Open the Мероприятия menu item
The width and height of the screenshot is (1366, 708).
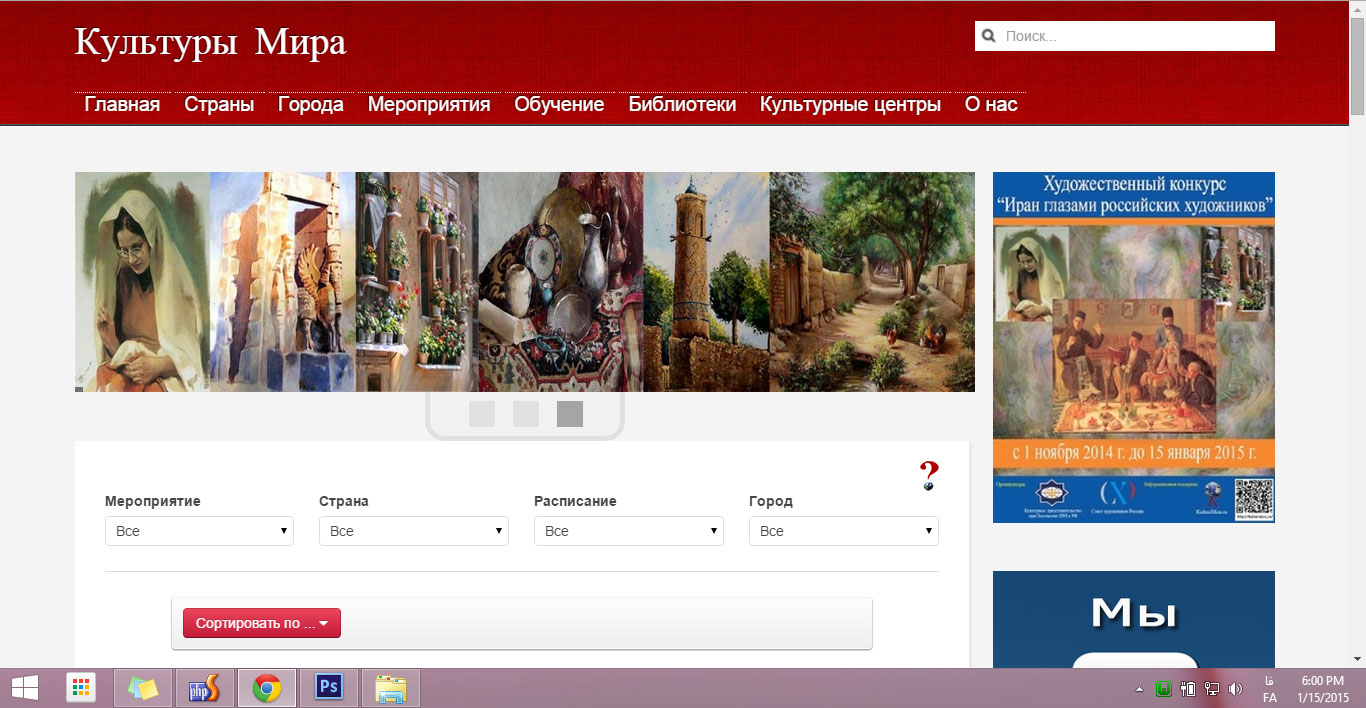tap(429, 104)
